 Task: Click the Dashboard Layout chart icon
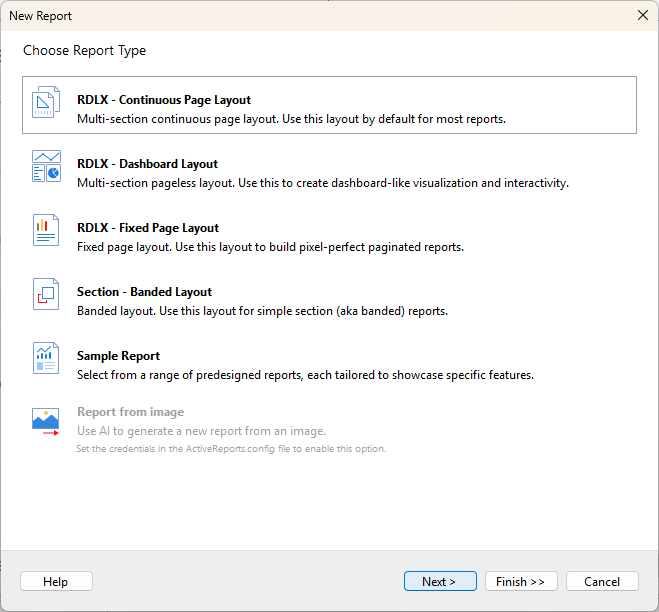pyautogui.click(x=47, y=167)
